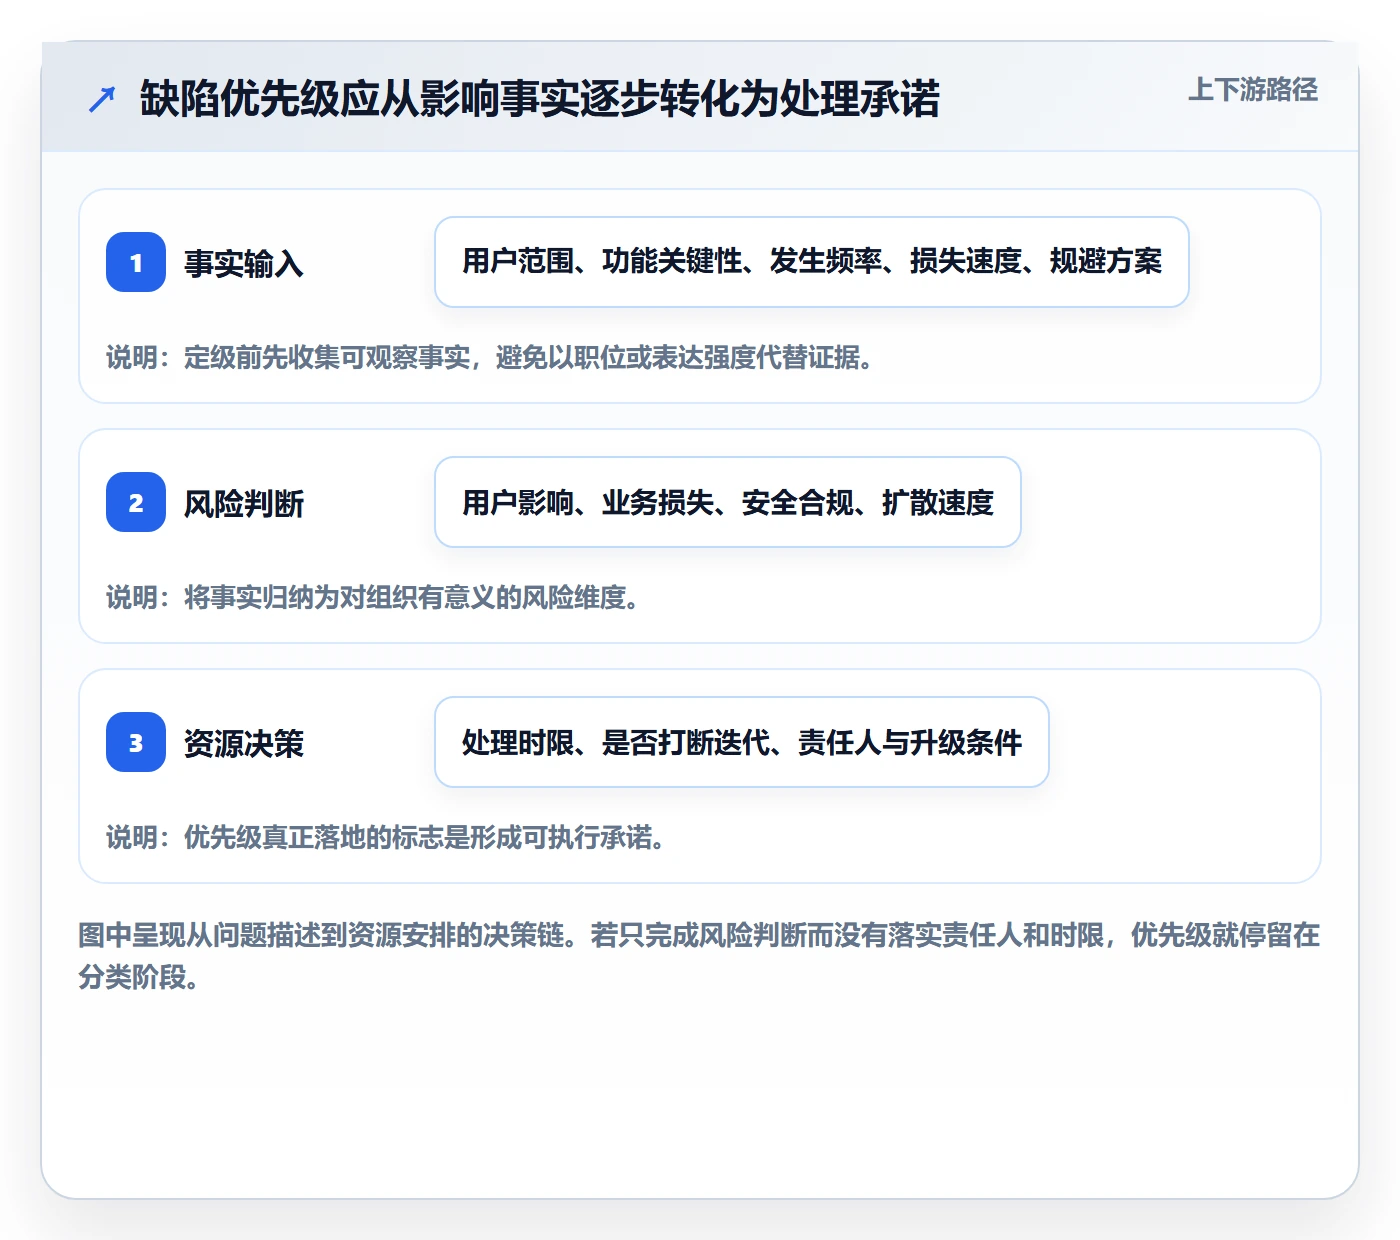This screenshot has width=1400, height=1240.
Task: Click the box listing 处理时限、是否打断迭代
Action: pyautogui.click(x=742, y=742)
